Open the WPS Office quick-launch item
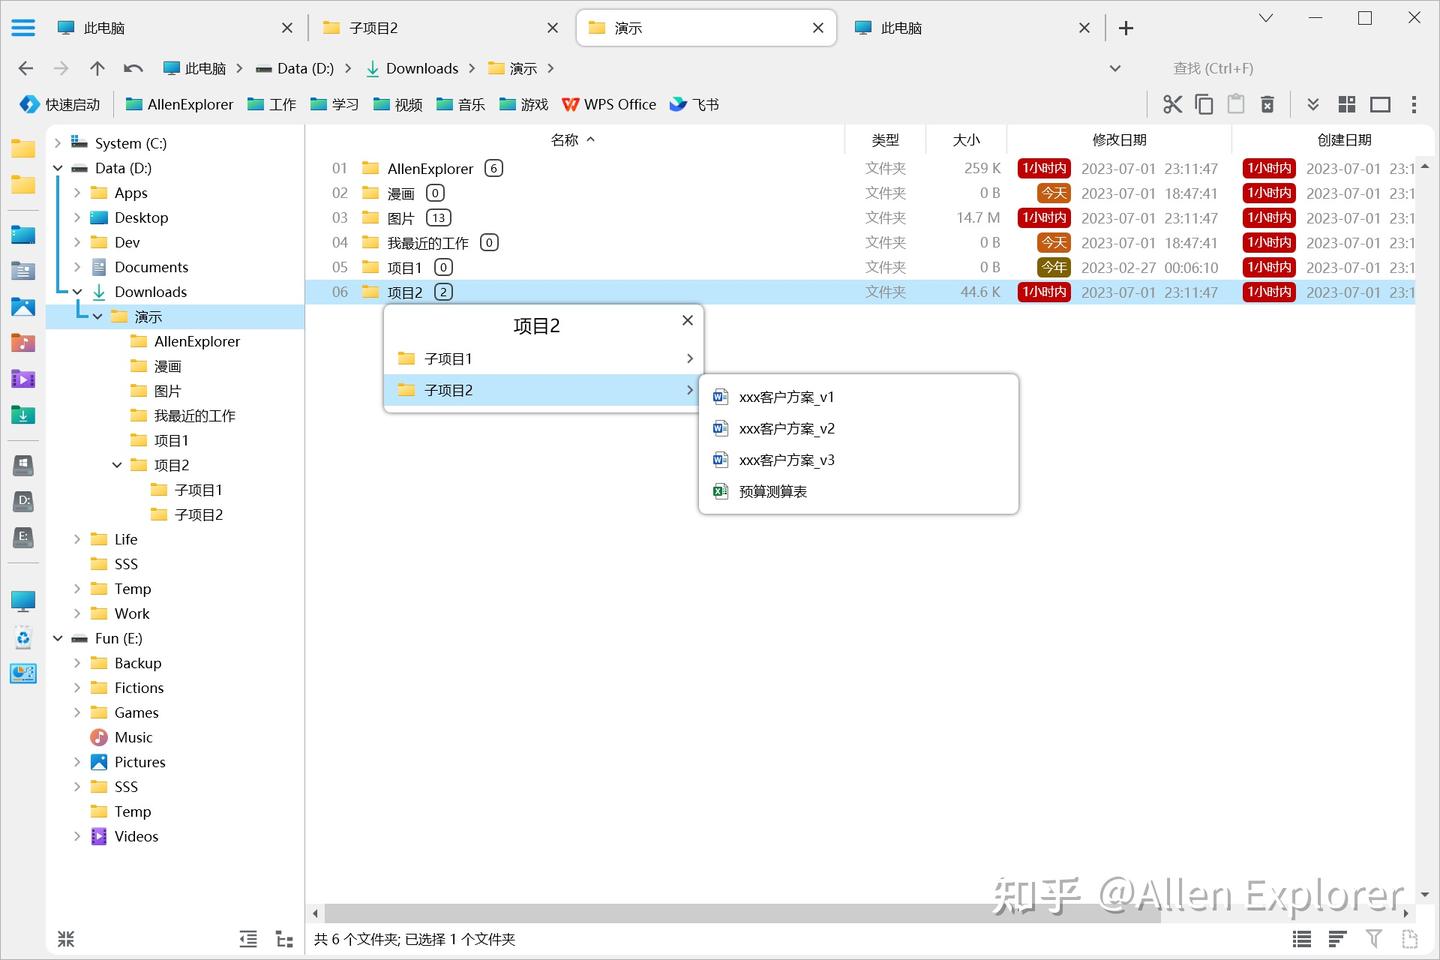The height and width of the screenshot is (960, 1440). pyautogui.click(x=608, y=104)
